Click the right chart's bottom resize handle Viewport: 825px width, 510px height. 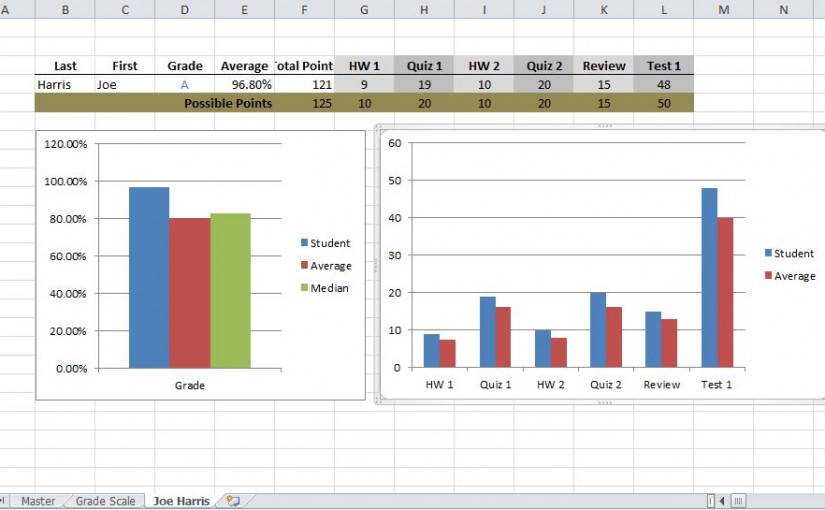pos(603,402)
